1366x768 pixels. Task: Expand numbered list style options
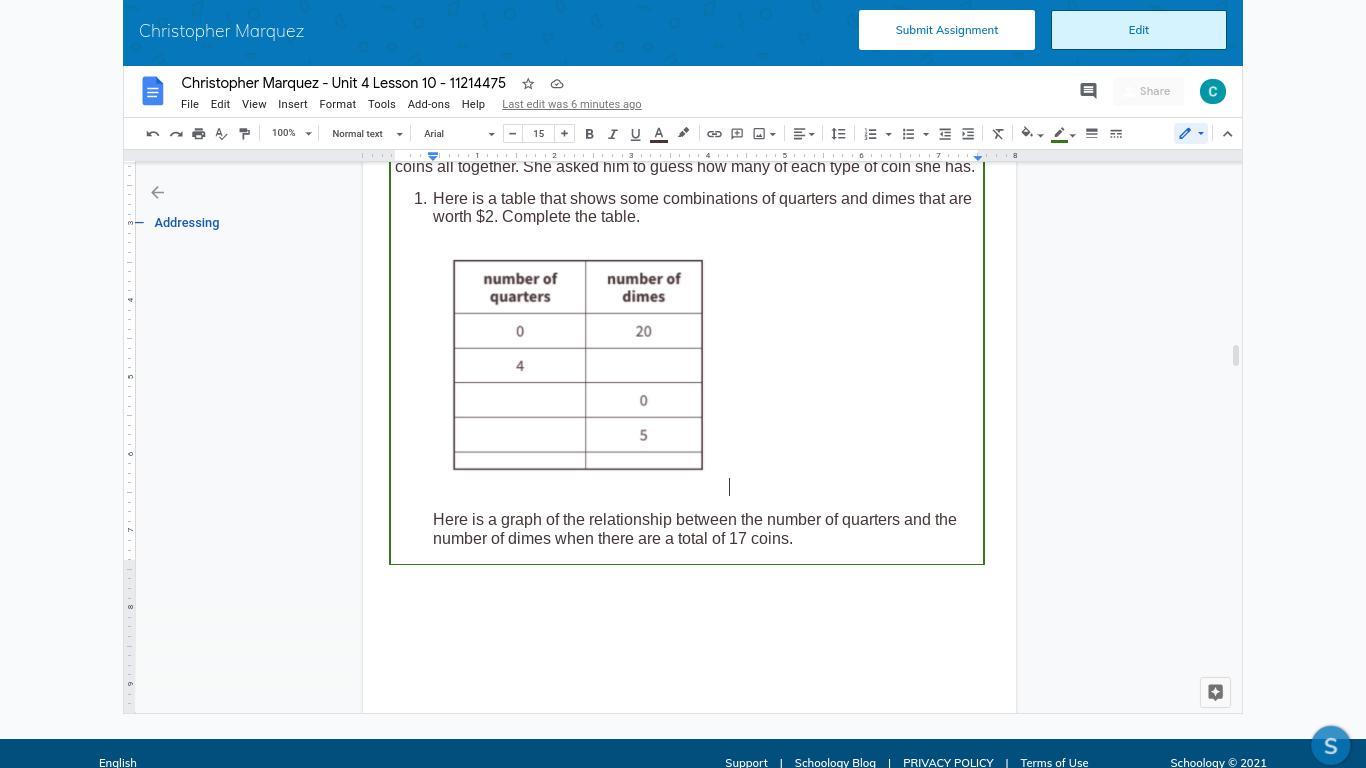pos(888,134)
